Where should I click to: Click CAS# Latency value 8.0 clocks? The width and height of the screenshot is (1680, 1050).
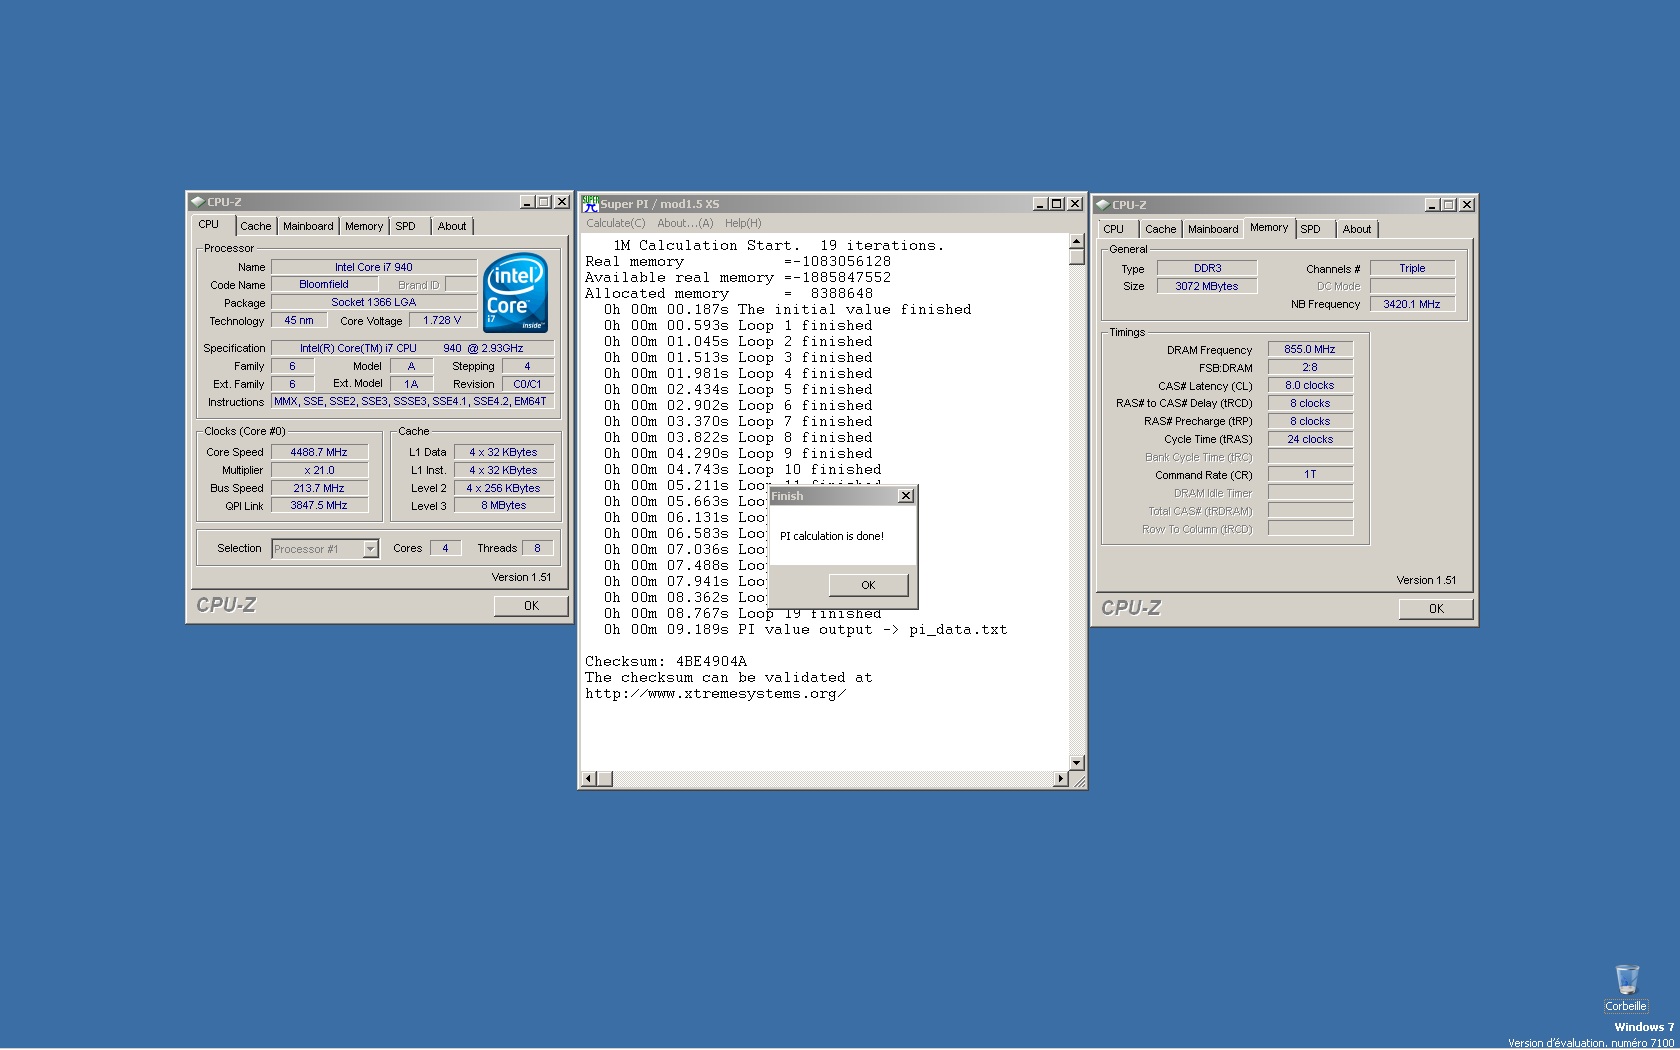1310,385
